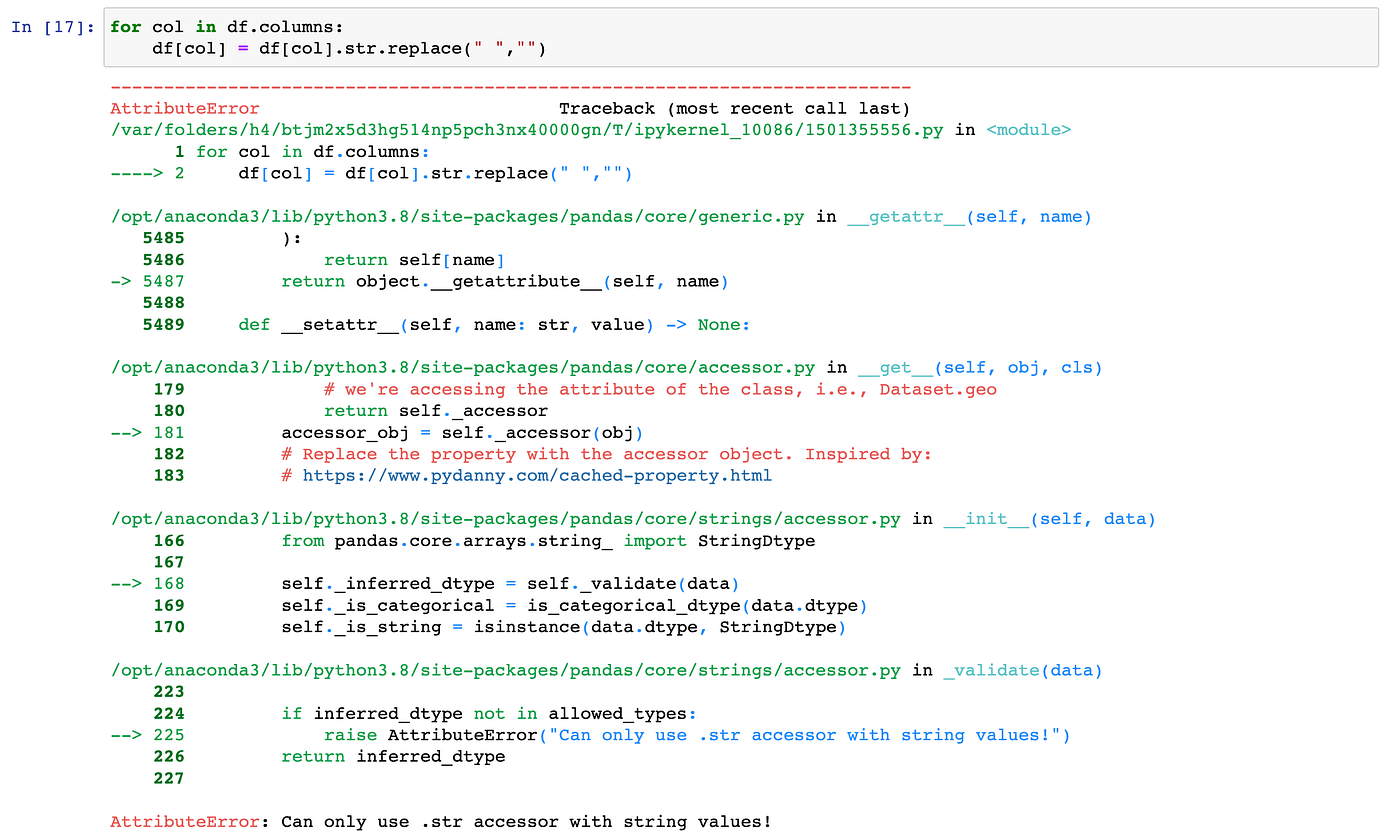Click inside the code cell input area
This screenshot has height=840, width=1400.
tap(741, 38)
